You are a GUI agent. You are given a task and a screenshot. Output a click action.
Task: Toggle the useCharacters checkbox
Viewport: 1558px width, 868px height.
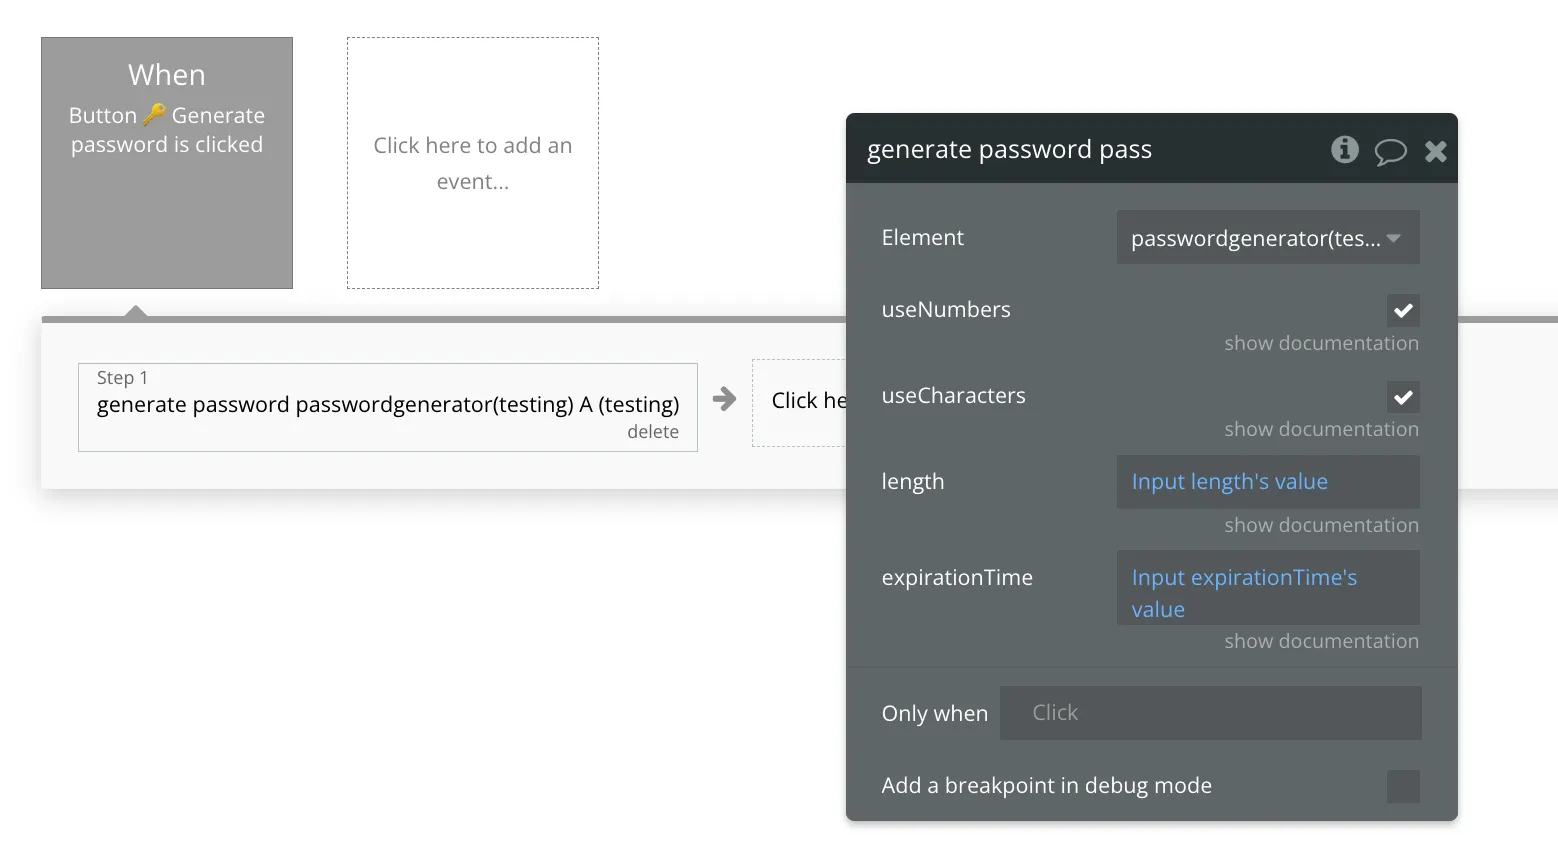[1403, 397]
